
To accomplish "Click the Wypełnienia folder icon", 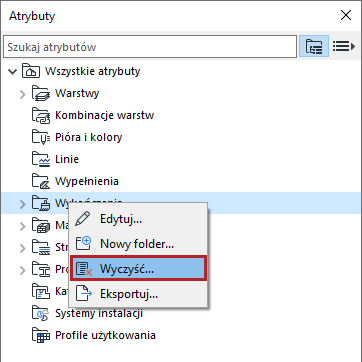I will 41,181.
